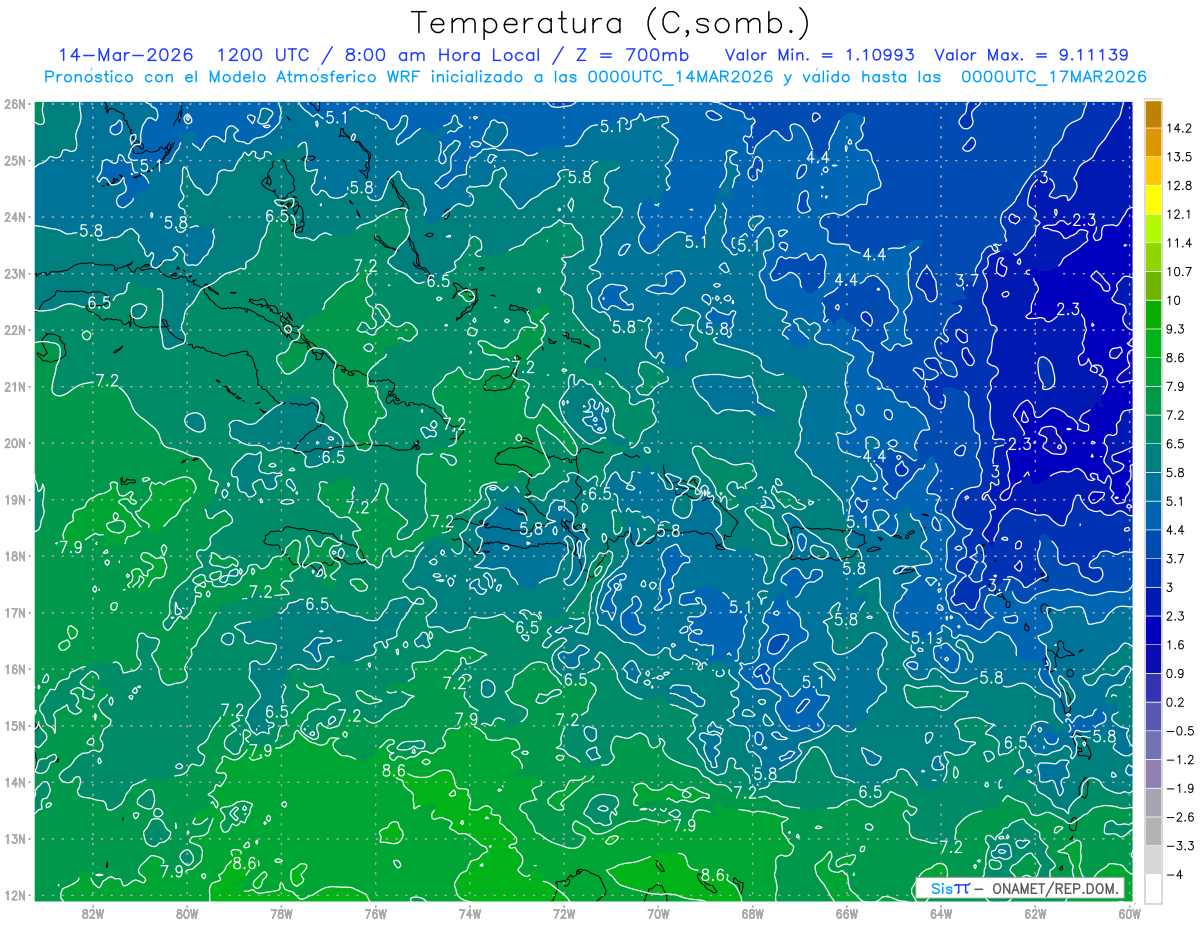Click the '76W' longitude axis label

[x=376, y=913]
